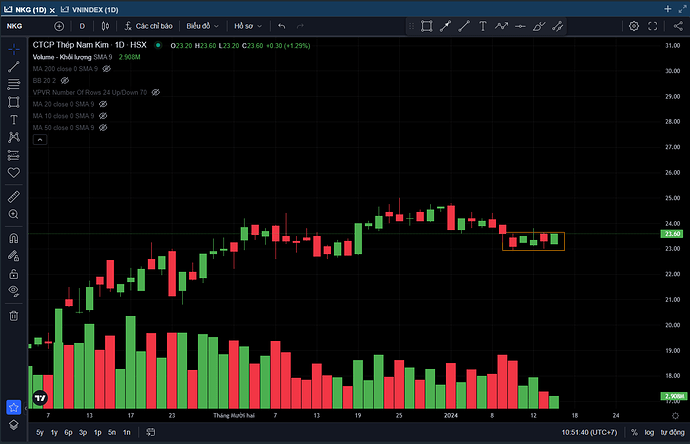Select the geometric shapes tool in the left sidebar
Screen dimensions: 690x444
[x=14, y=102]
